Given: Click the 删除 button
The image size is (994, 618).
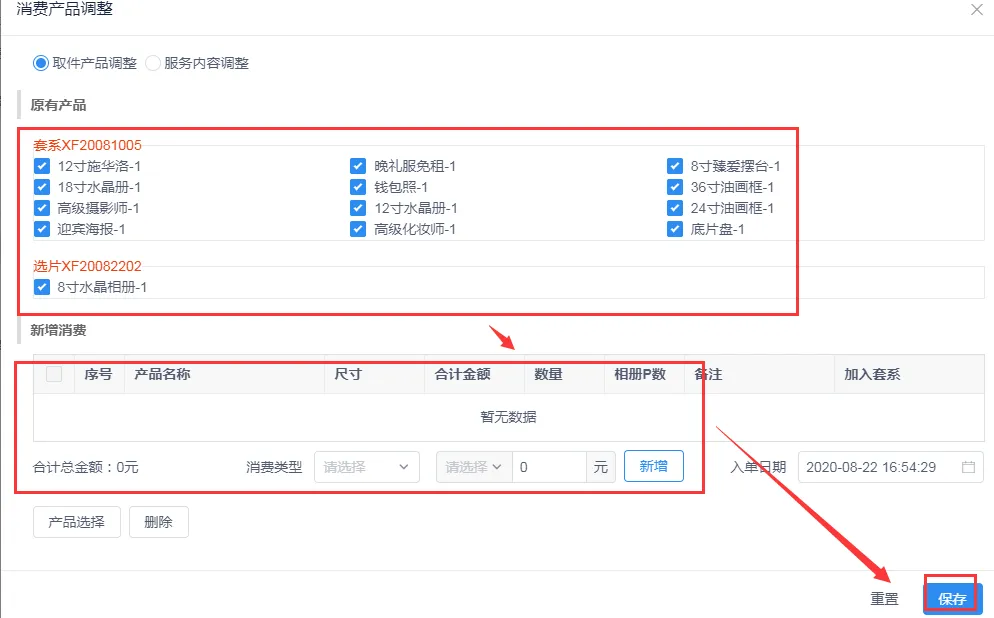Looking at the screenshot, I should tap(158, 522).
